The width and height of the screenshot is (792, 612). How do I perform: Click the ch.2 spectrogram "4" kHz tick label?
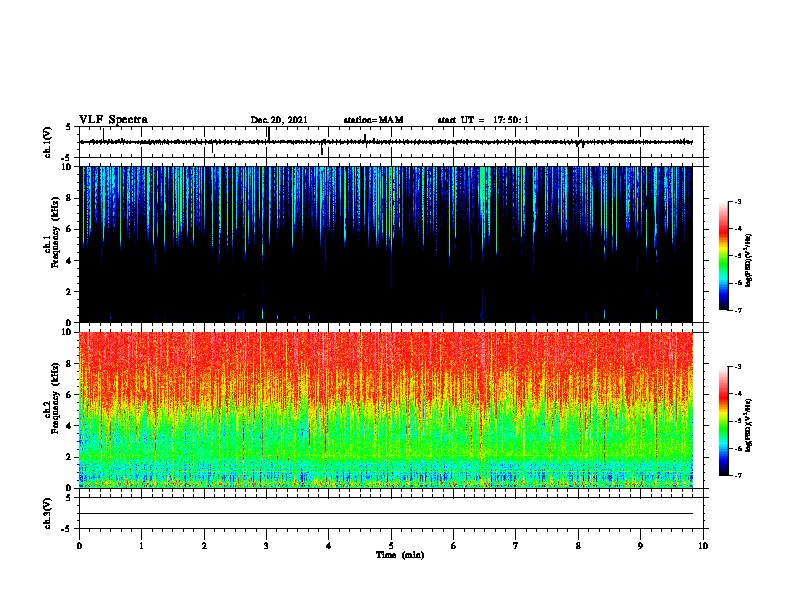70,426
